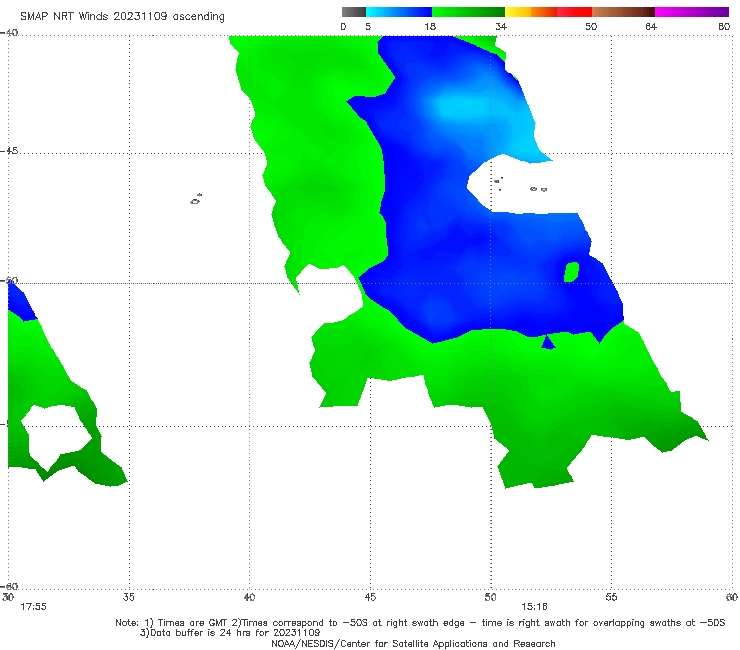Image resolution: width=740 pixels, height=650 pixels.
Task: Click the note line about GMT times
Action: (x=420, y=623)
